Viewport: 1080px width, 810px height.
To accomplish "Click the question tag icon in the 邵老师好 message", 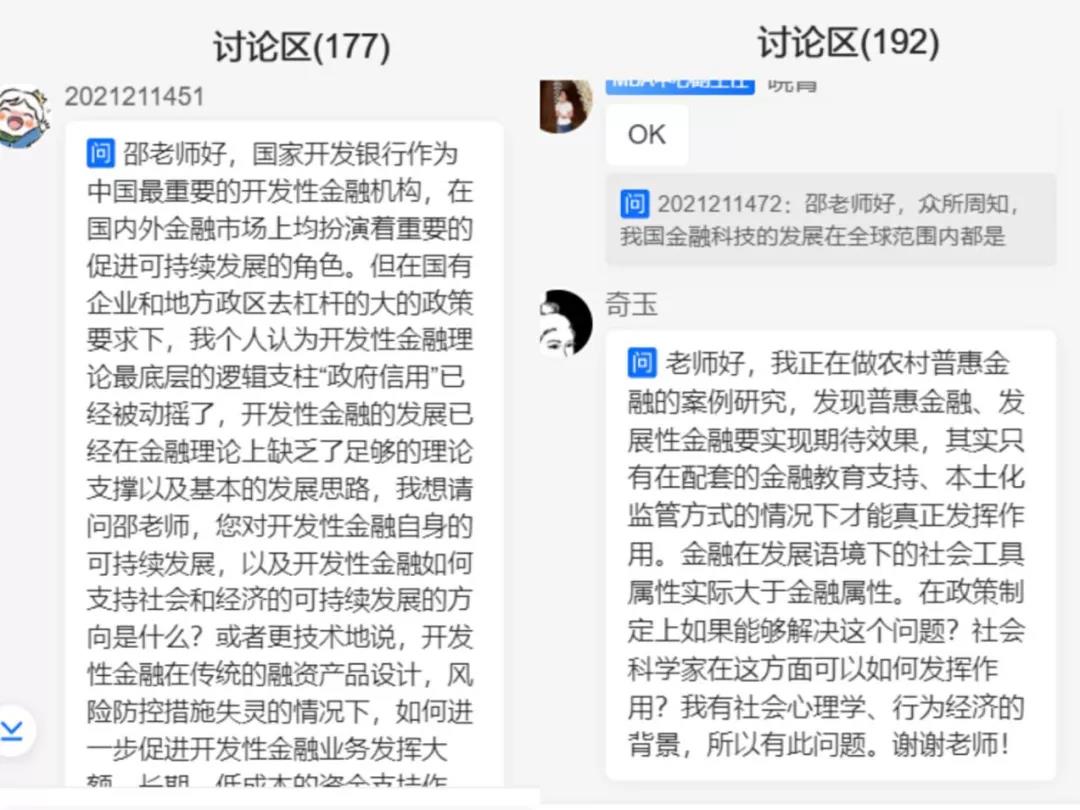I will click(x=101, y=153).
